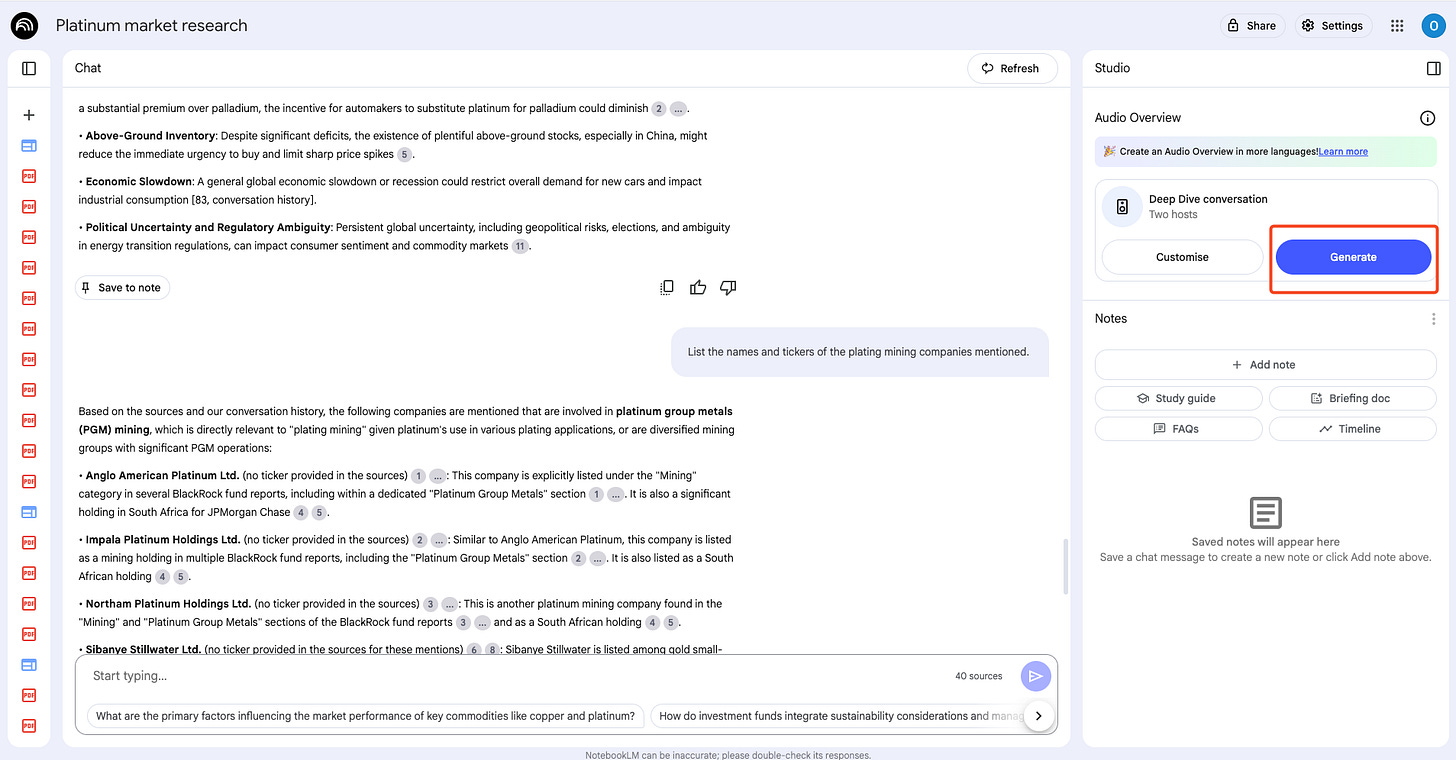Generate a Timeline note
The width and height of the screenshot is (1456, 760).
(x=1352, y=429)
